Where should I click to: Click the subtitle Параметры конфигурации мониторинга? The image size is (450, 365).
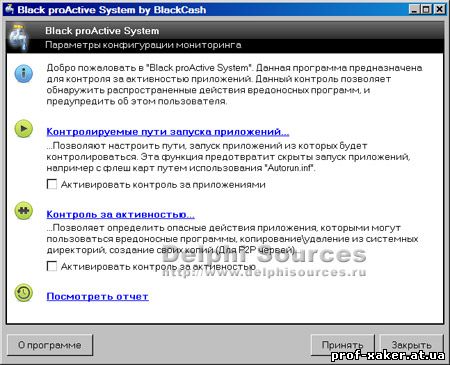click(143, 45)
